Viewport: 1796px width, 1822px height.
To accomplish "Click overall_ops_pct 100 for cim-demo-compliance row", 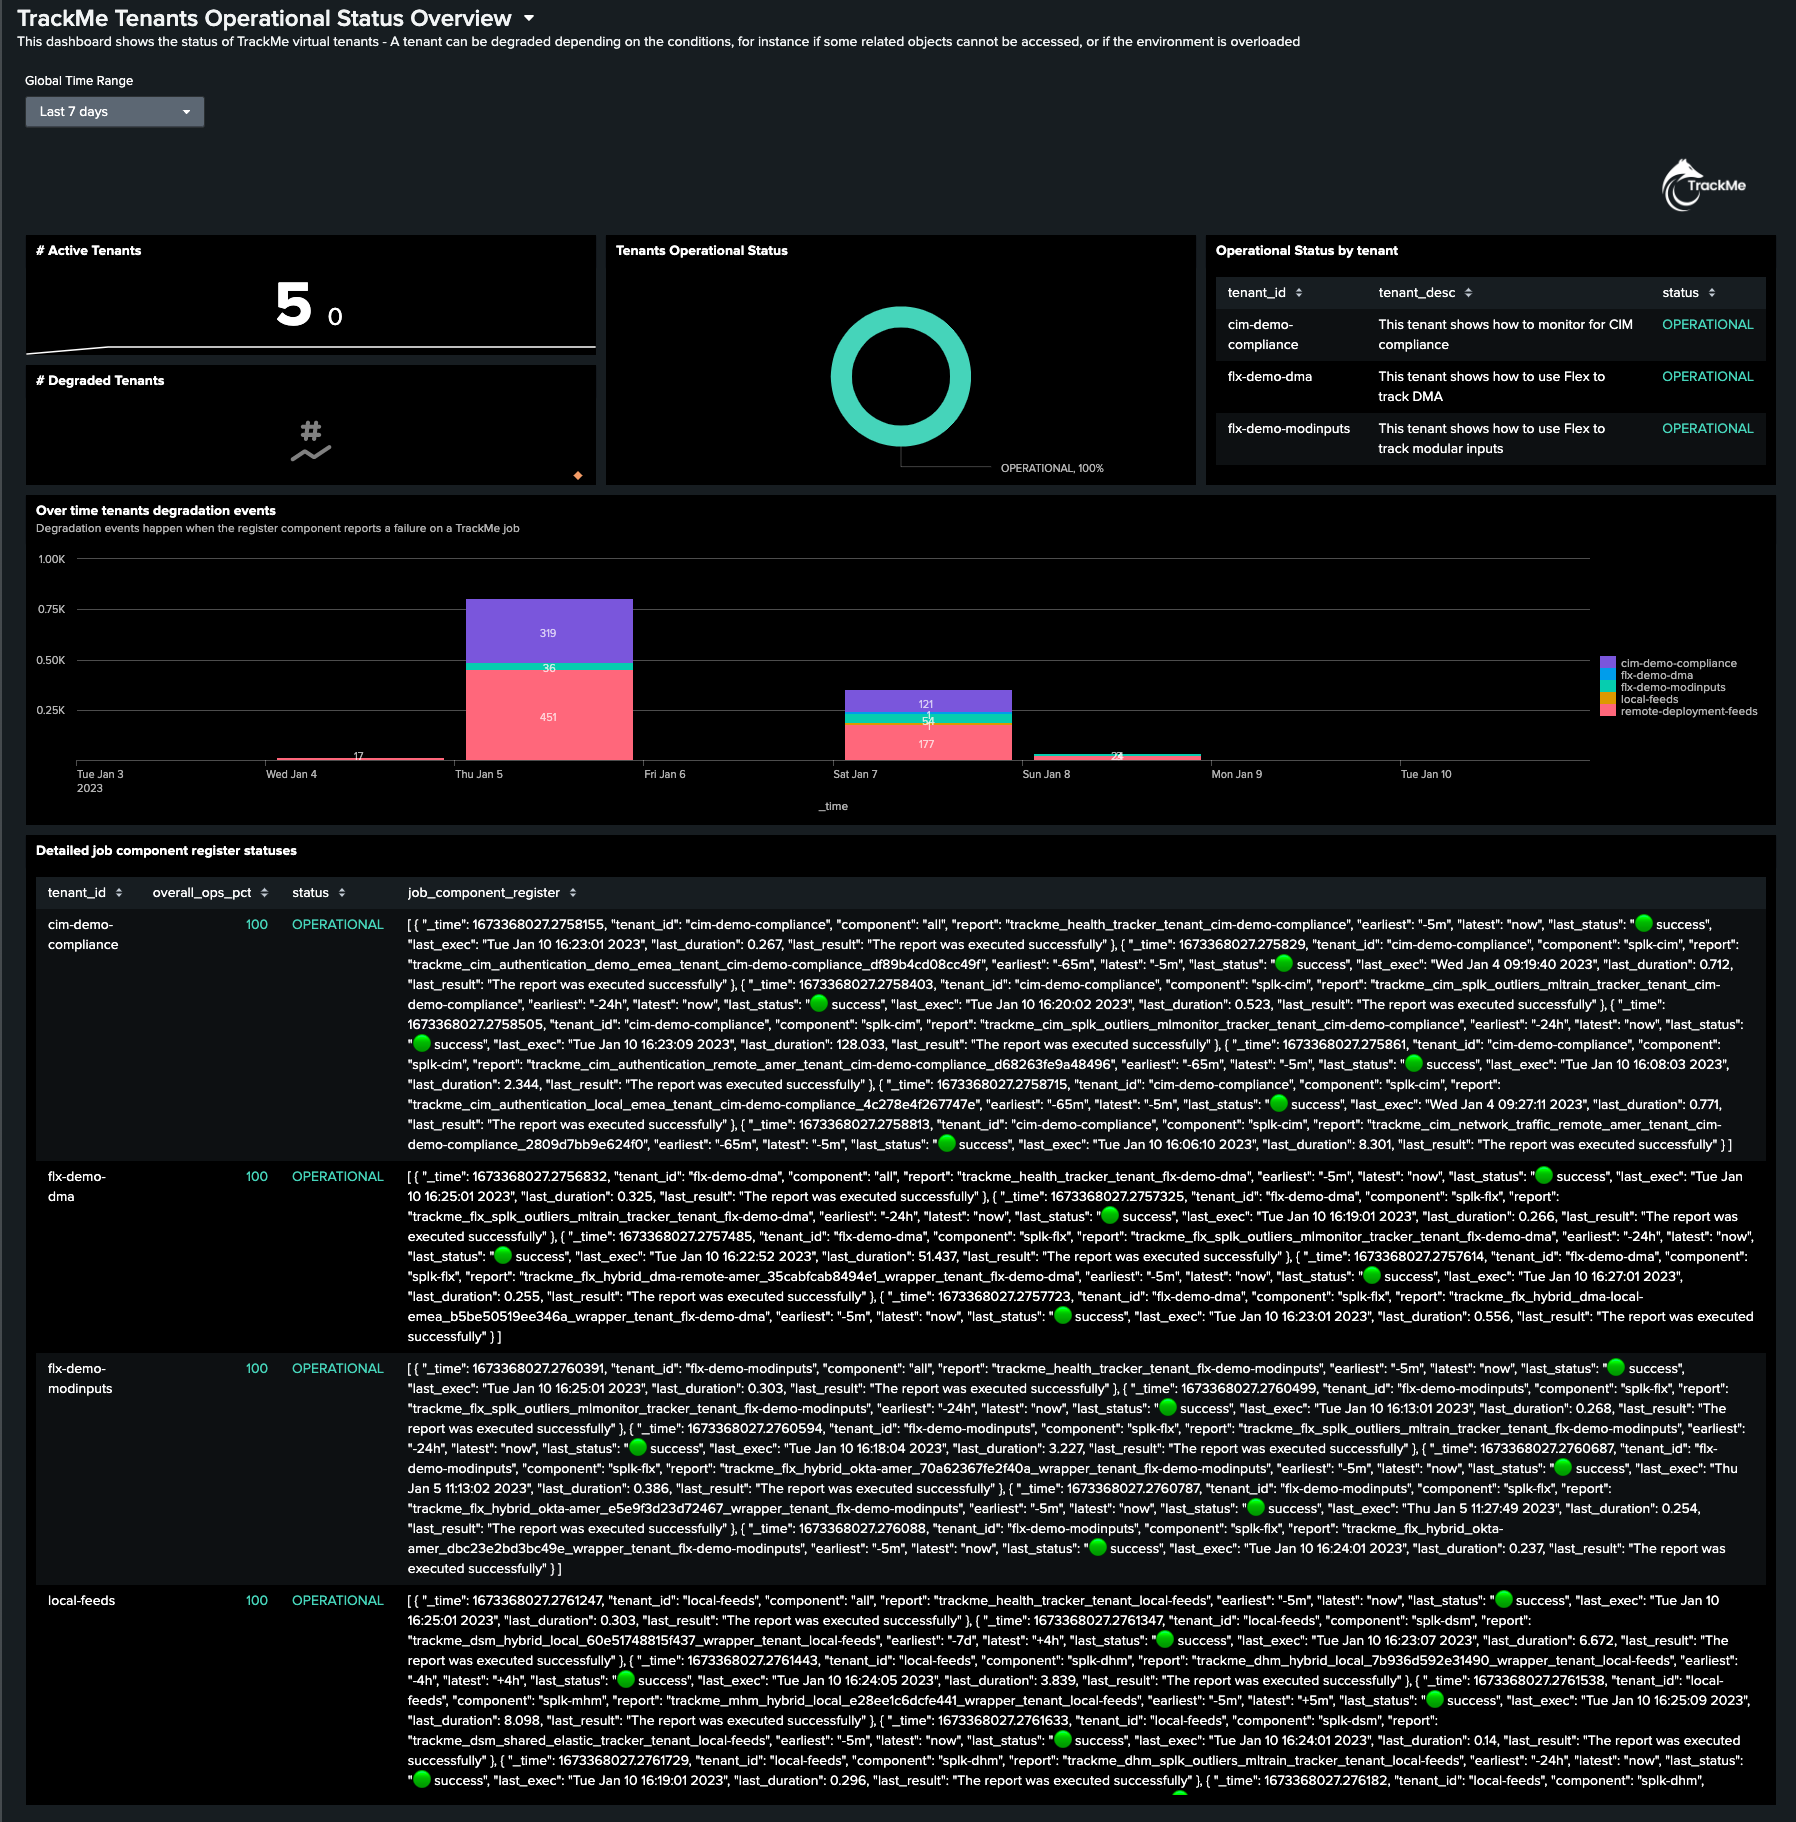I will click(x=257, y=925).
